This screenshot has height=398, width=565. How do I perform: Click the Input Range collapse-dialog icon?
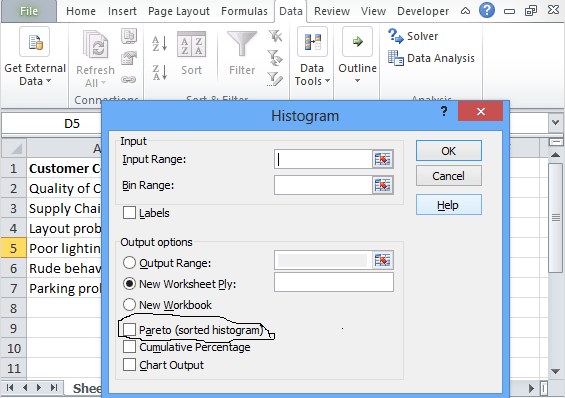(382, 159)
